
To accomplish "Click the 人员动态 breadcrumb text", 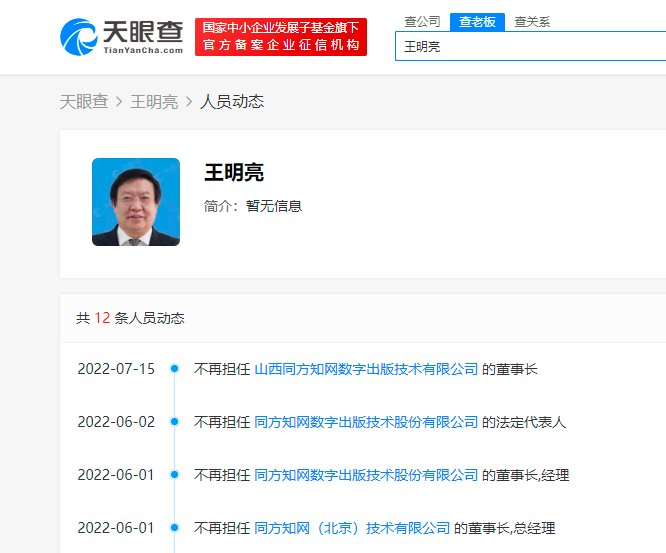I will pos(232,102).
